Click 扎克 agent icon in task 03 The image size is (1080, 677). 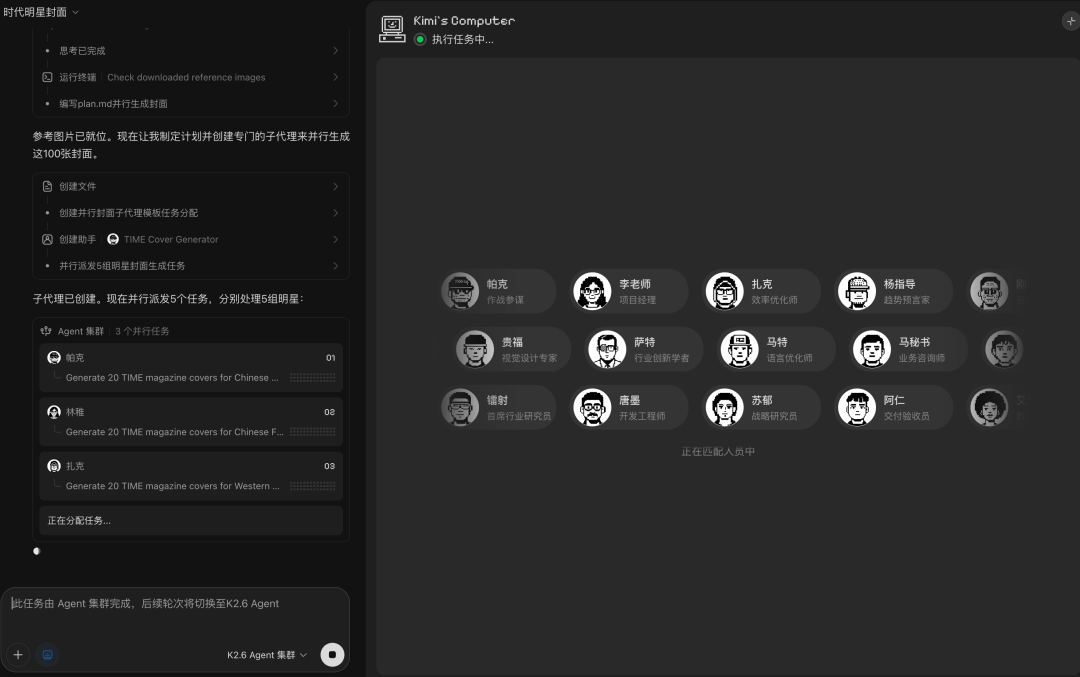(x=53, y=465)
